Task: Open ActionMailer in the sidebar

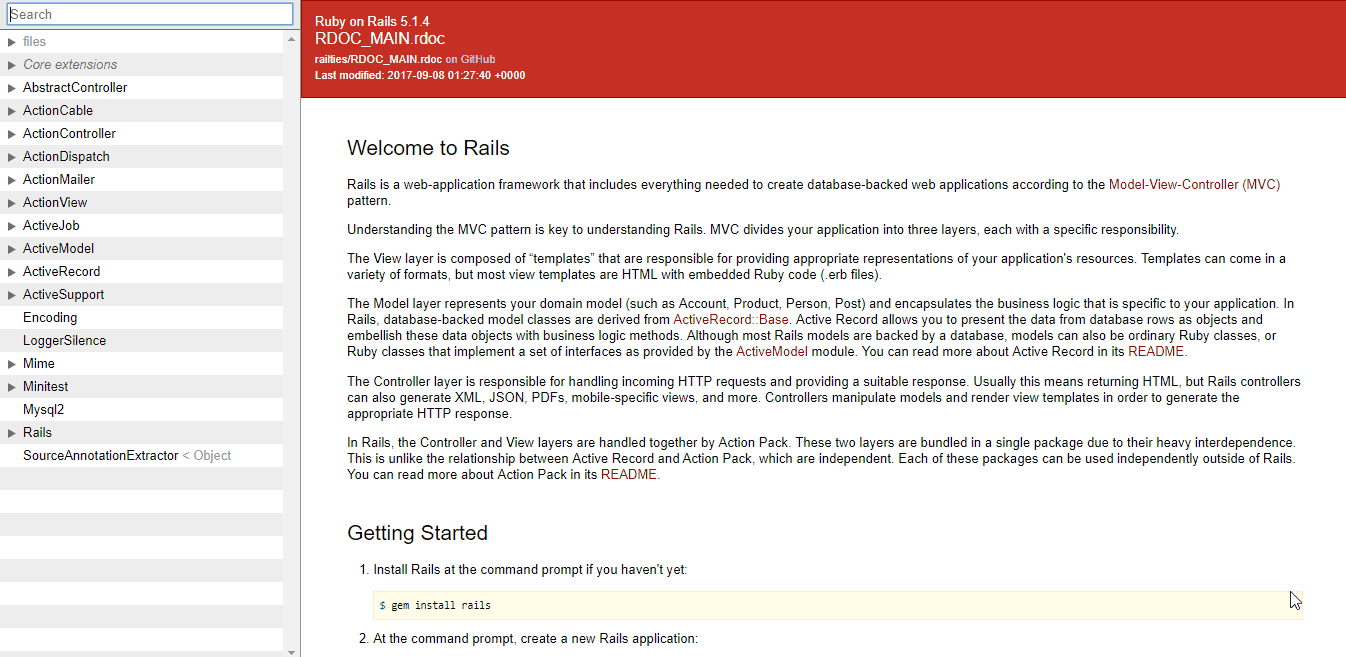Action: (59, 180)
